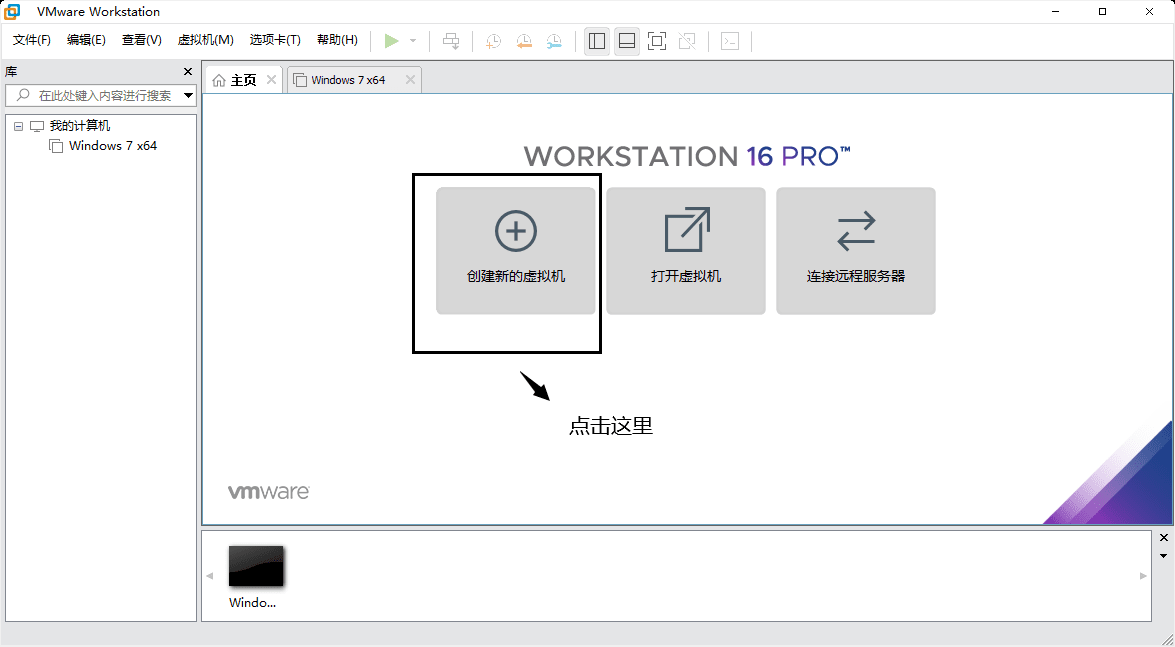The image size is (1175, 647).
Task: Click the Unity mode toolbar icon
Action: tap(686, 40)
